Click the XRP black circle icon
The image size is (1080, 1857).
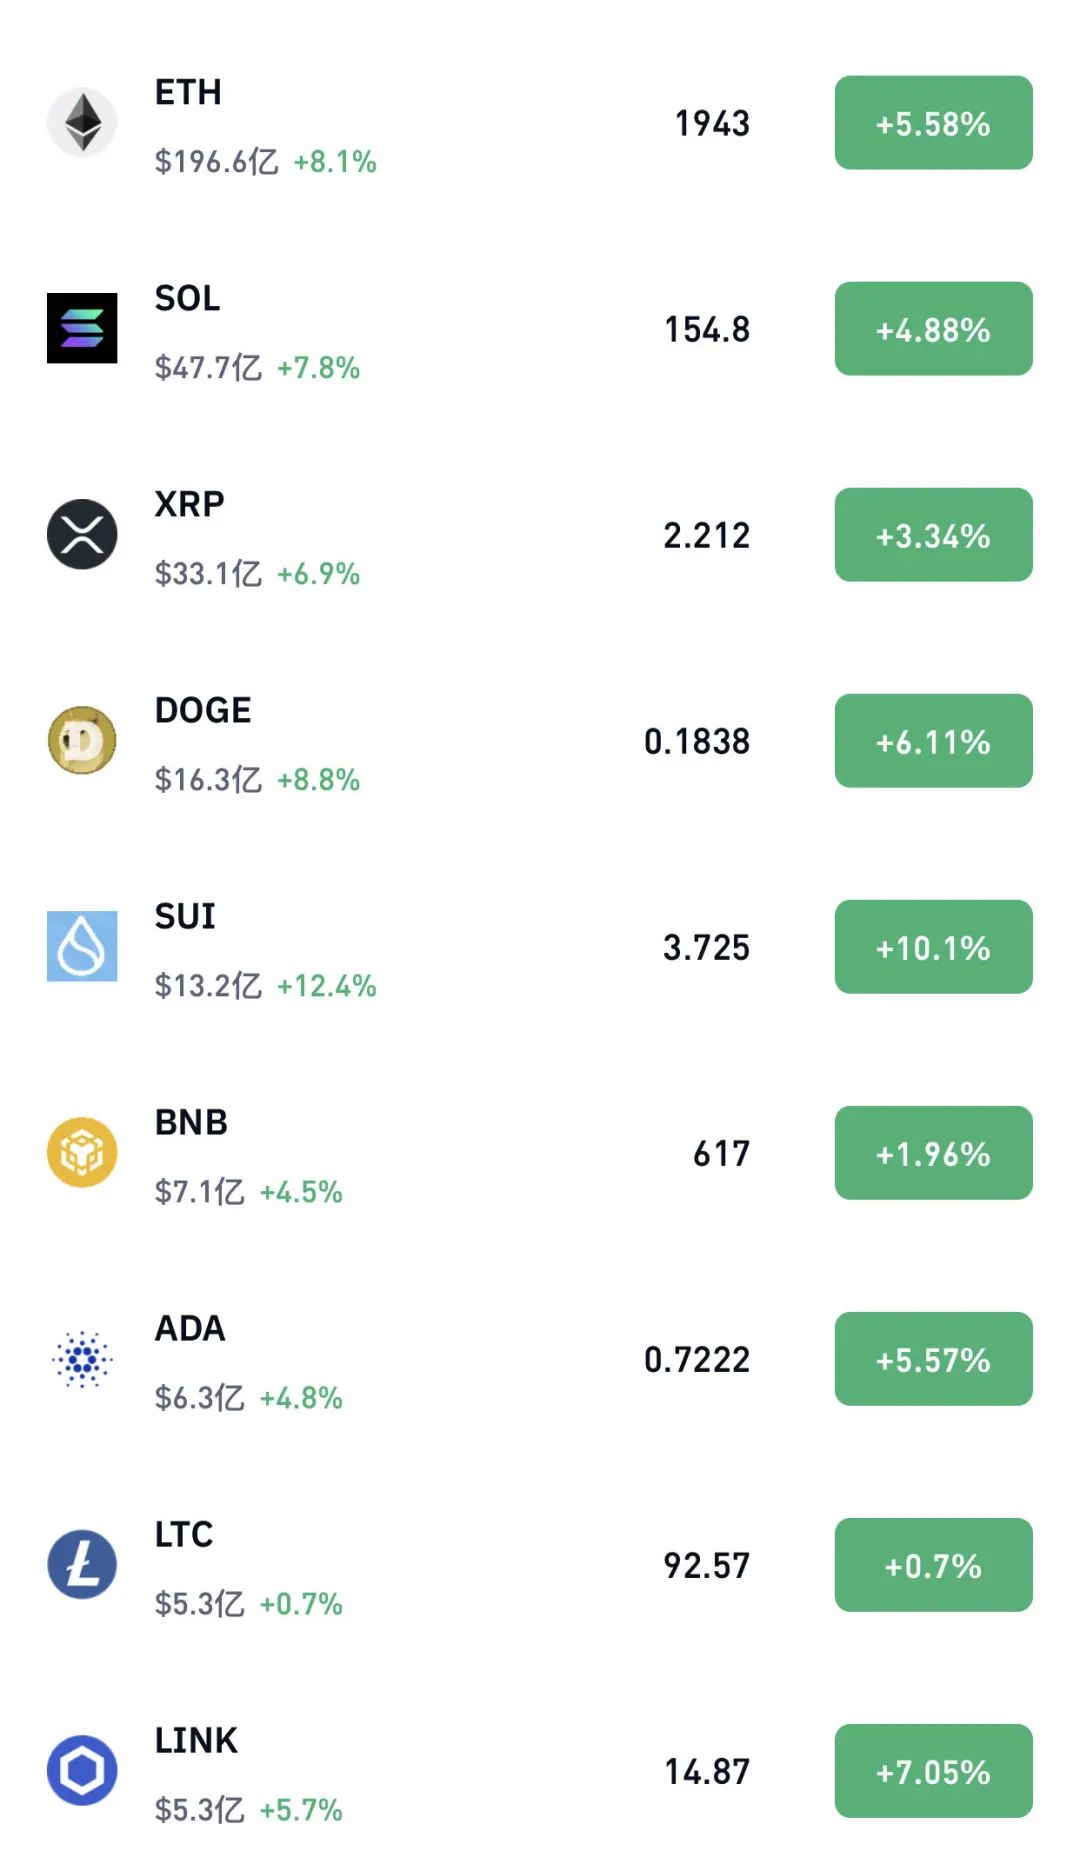pyautogui.click(x=82, y=534)
